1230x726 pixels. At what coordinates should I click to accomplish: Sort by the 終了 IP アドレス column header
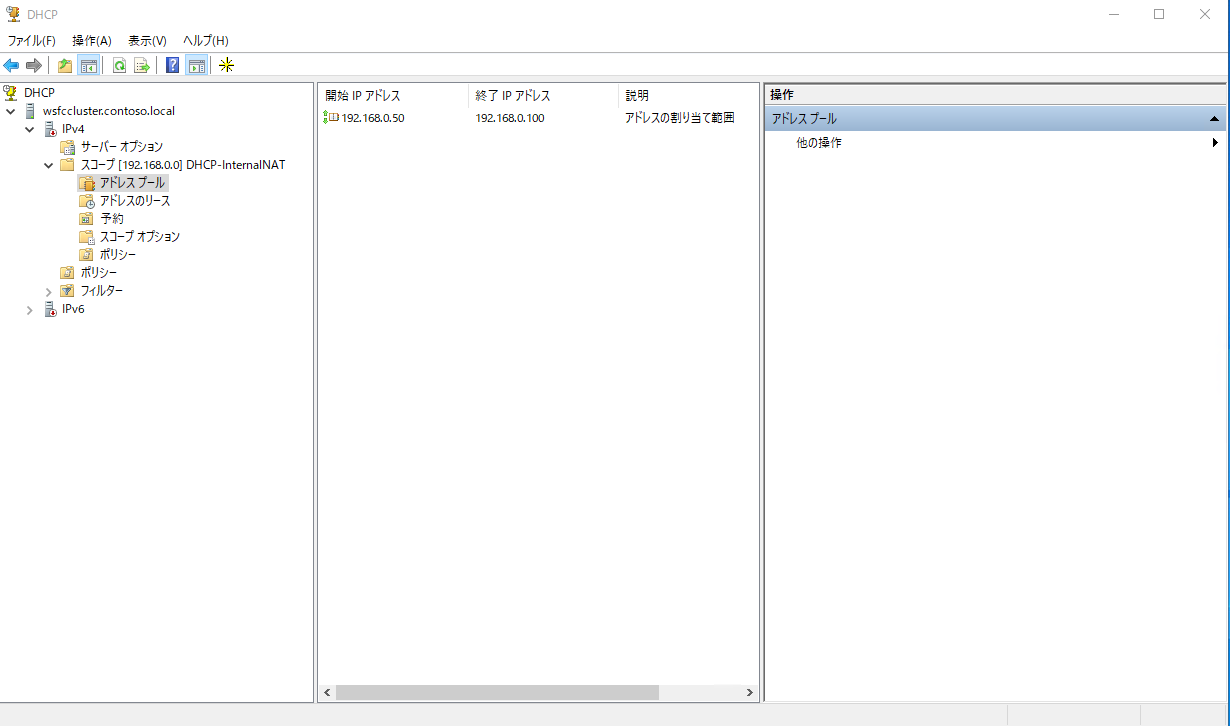(x=543, y=96)
